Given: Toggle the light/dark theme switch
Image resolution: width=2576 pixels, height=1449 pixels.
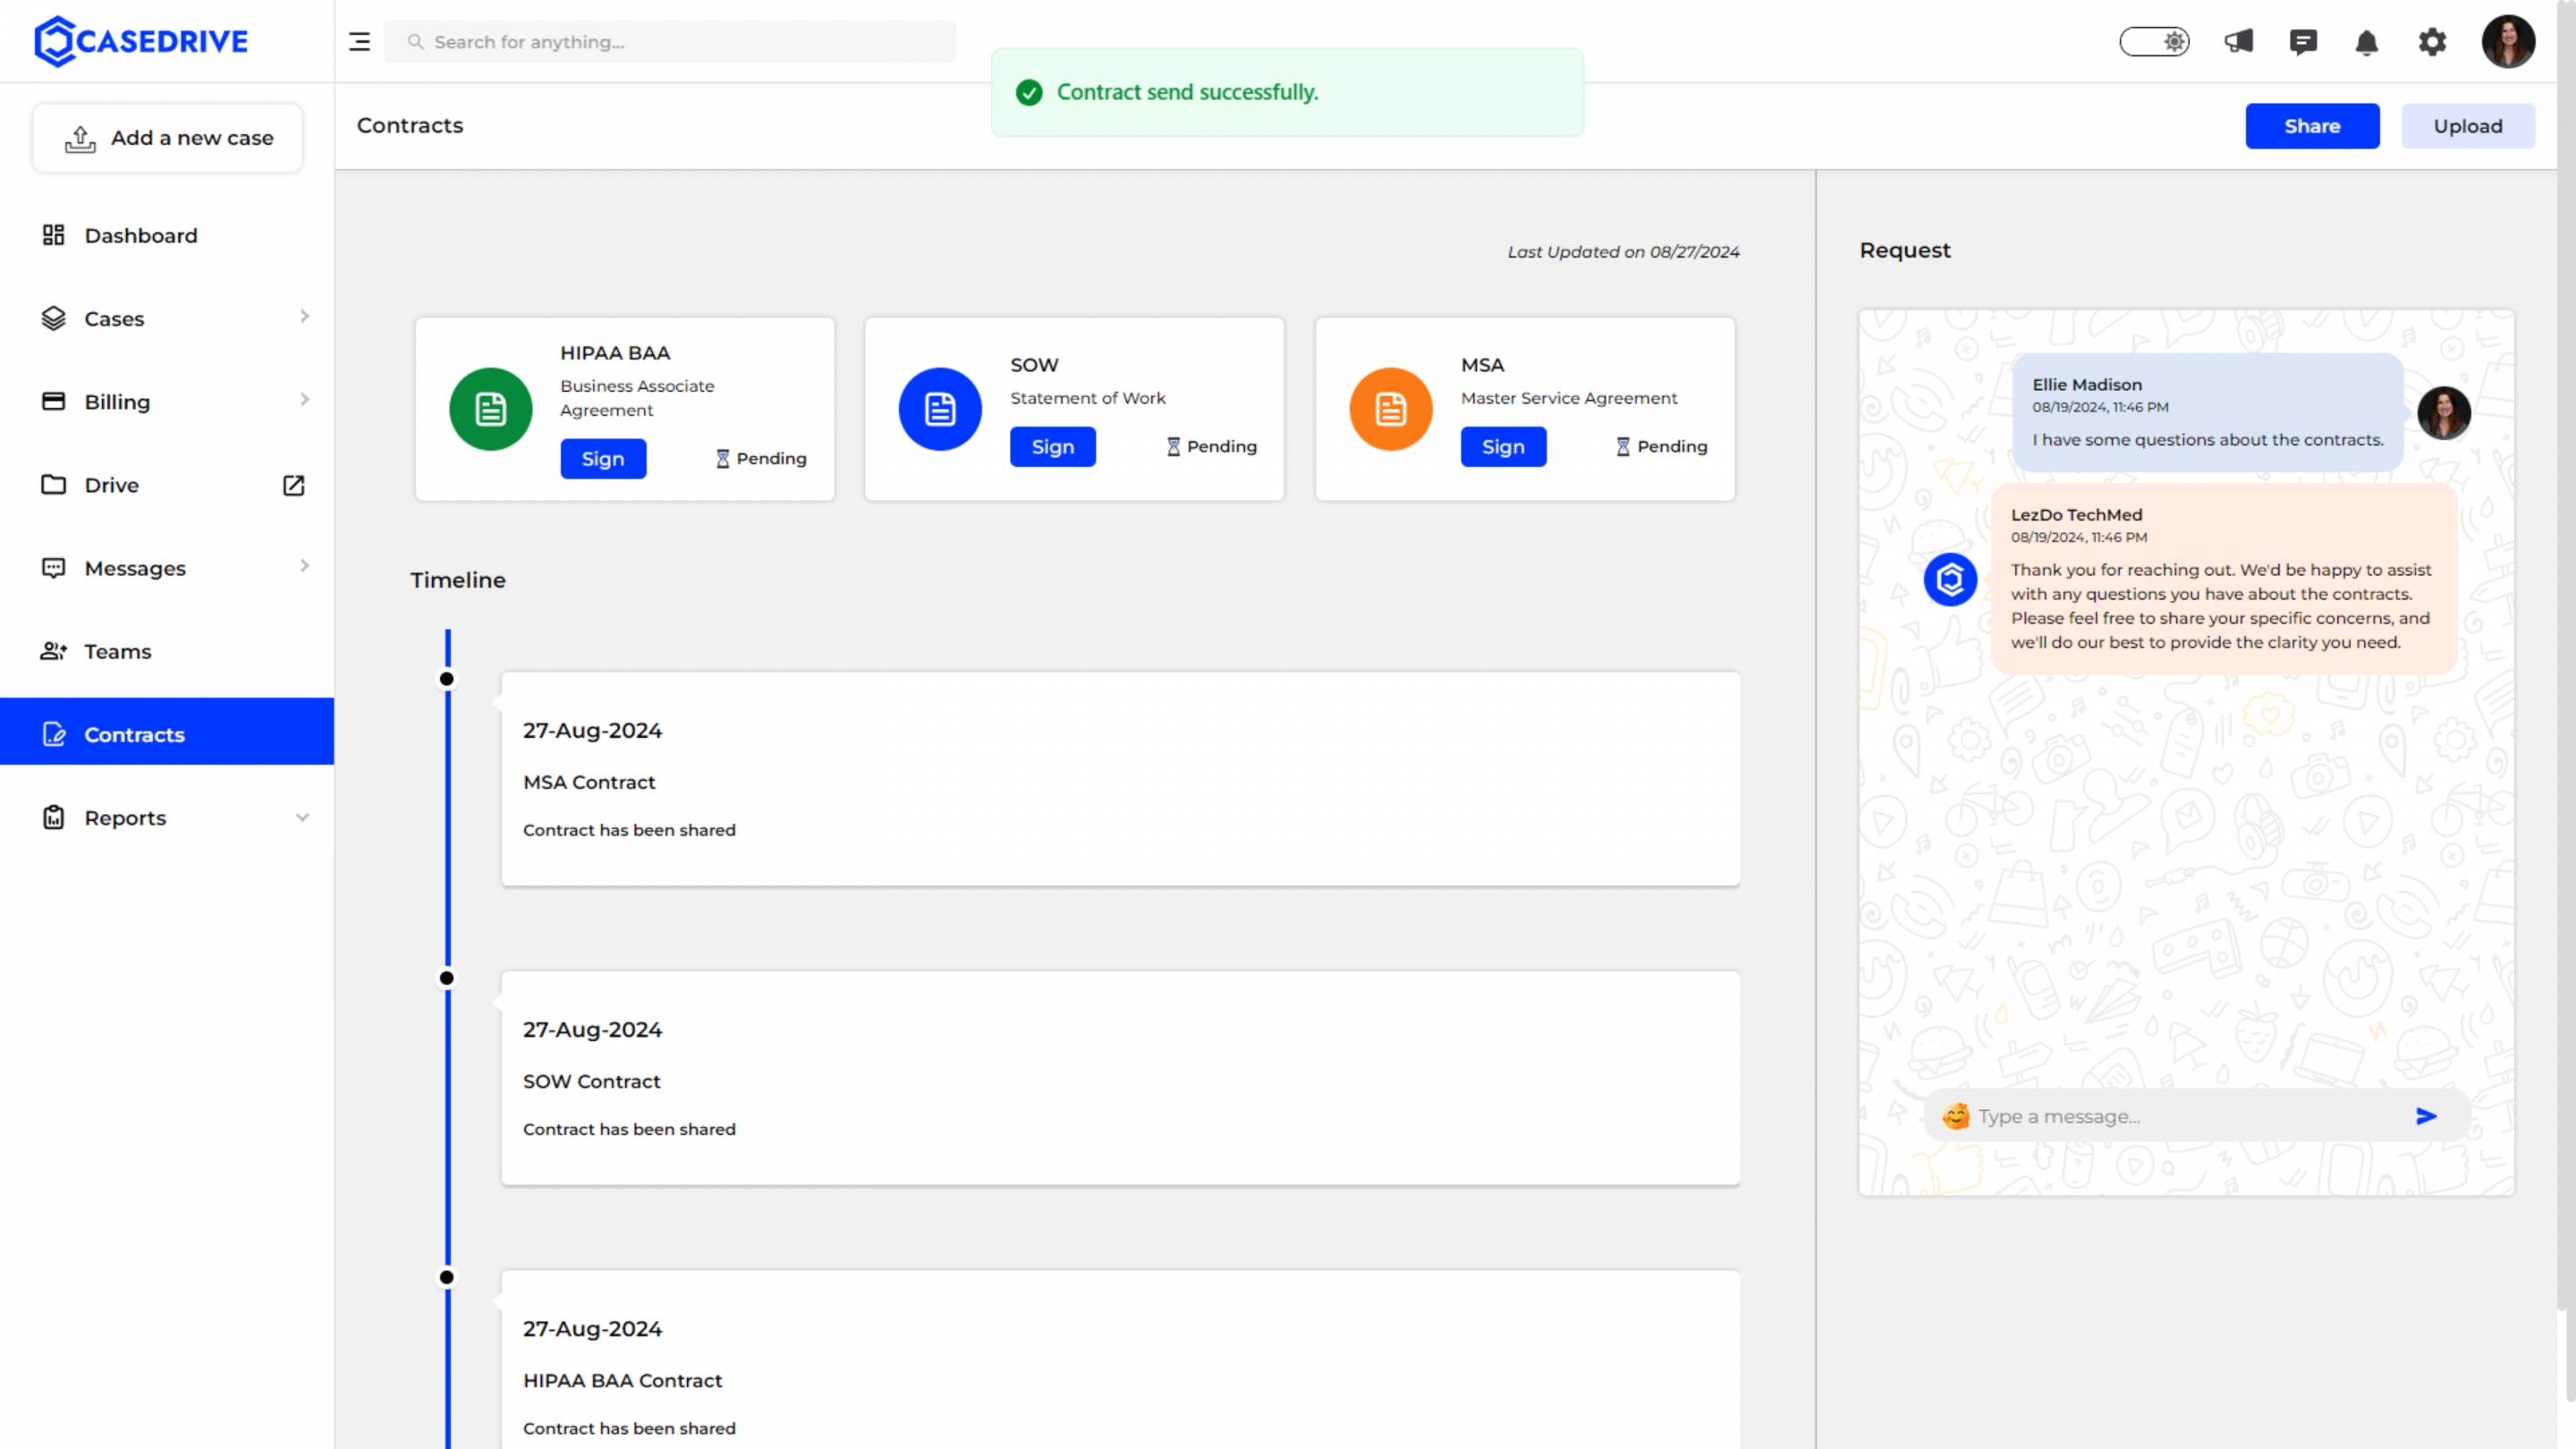Looking at the screenshot, I should [2155, 42].
